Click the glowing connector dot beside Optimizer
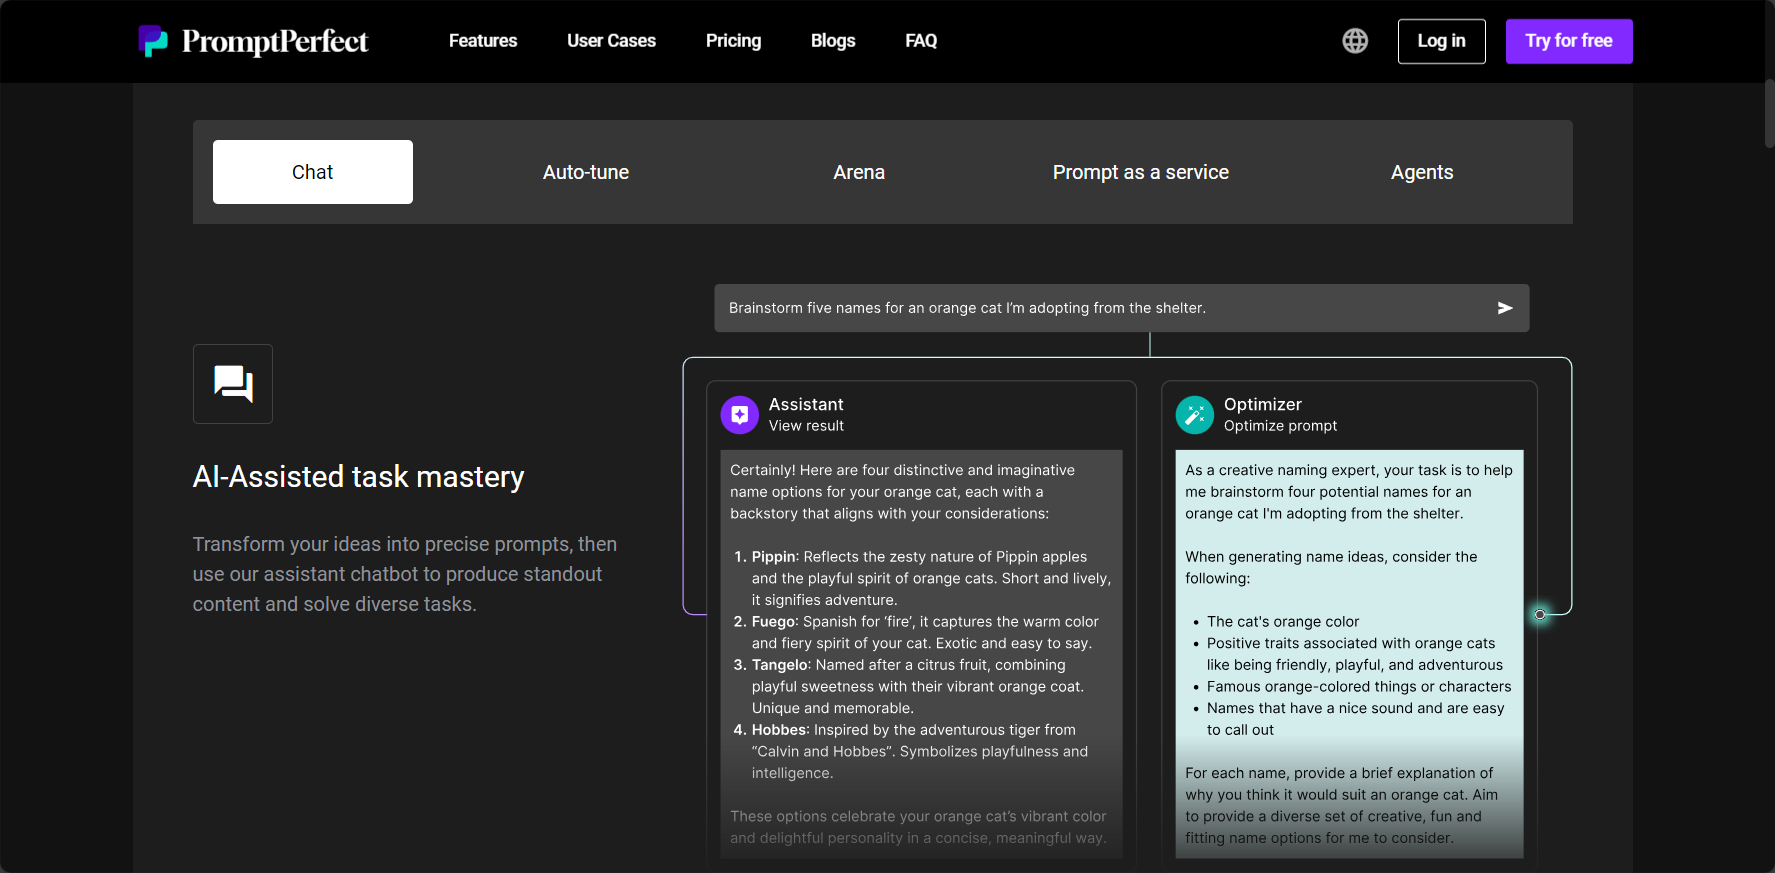 [x=1540, y=614]
